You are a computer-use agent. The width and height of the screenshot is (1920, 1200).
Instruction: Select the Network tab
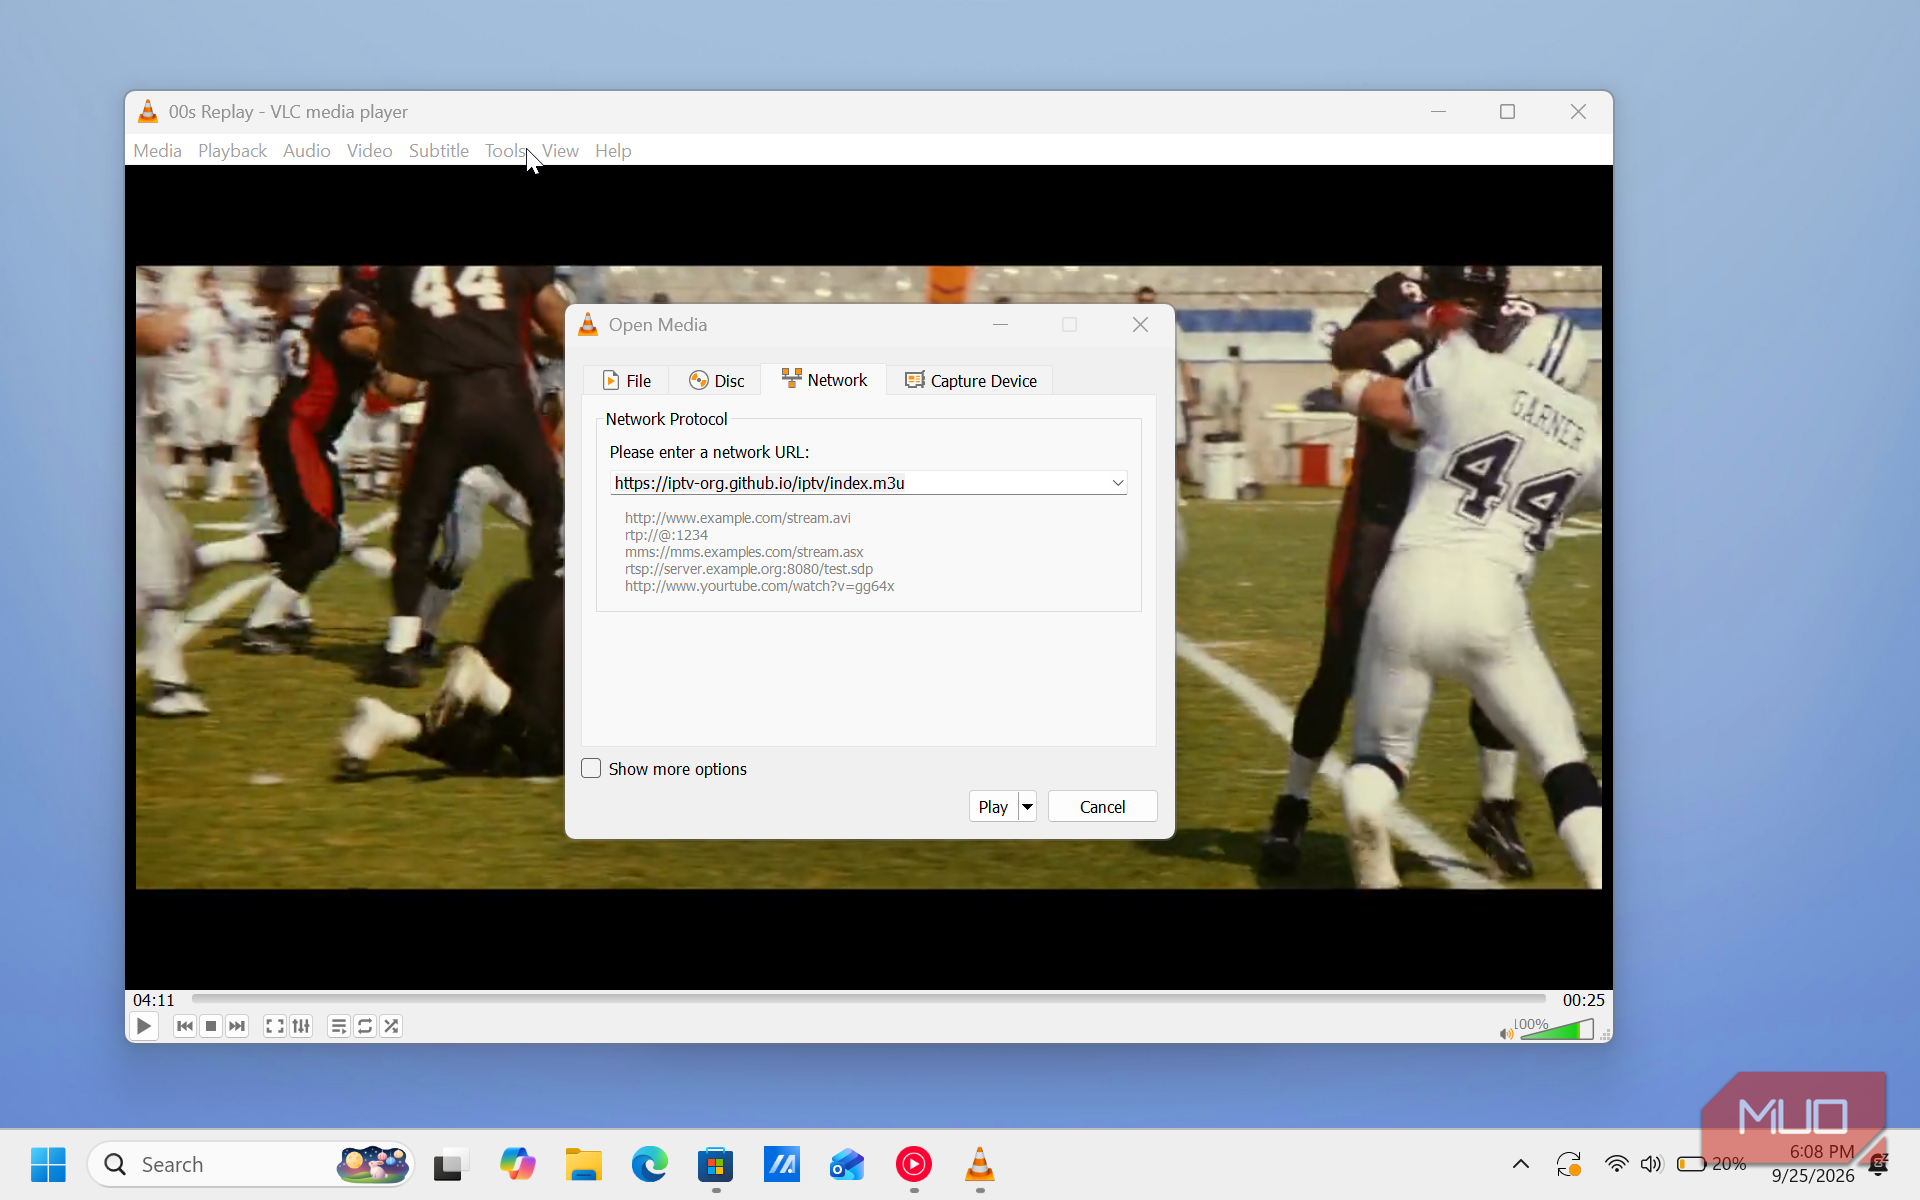click(x=824, y=380)
